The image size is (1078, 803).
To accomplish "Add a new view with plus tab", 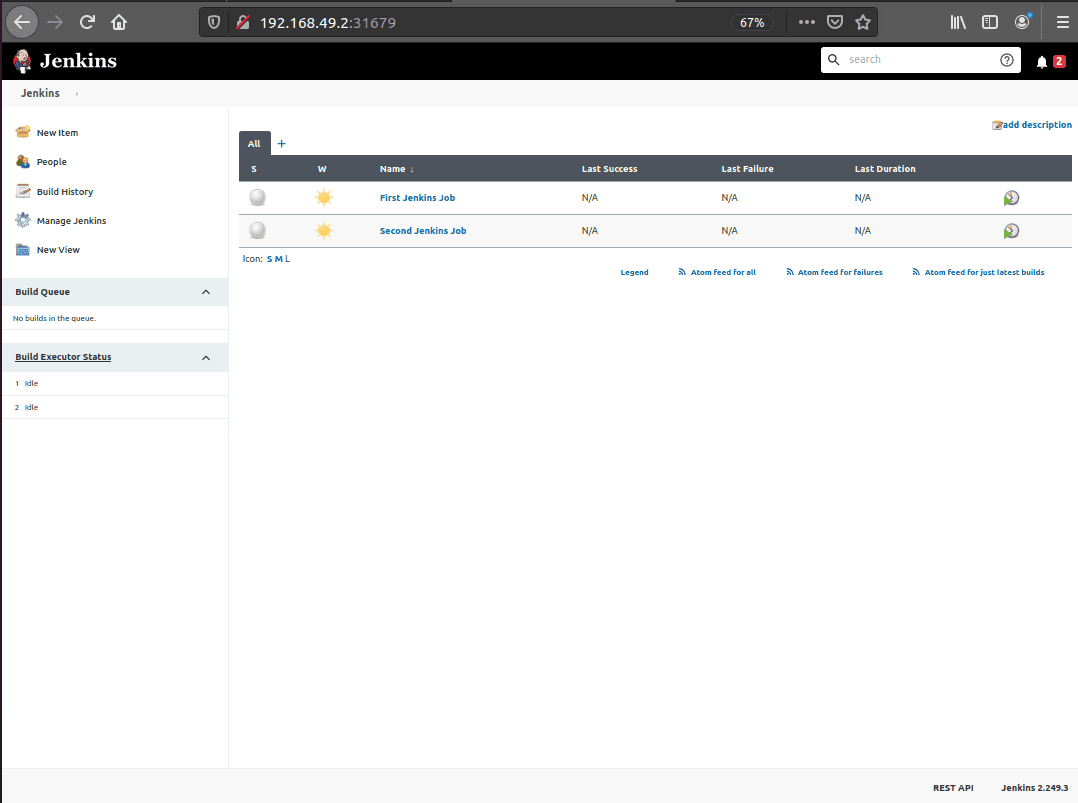I will (x=281, y=144).
